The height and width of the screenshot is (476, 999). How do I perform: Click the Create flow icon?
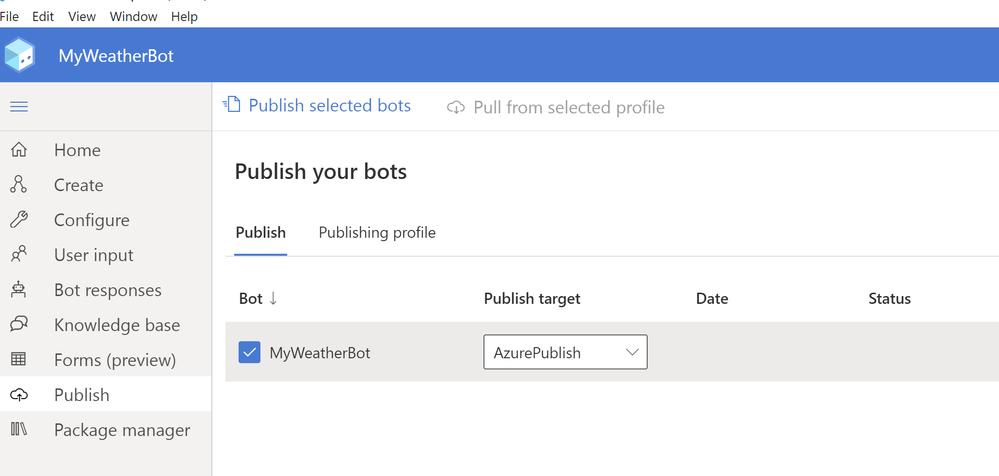coord(18,185)
